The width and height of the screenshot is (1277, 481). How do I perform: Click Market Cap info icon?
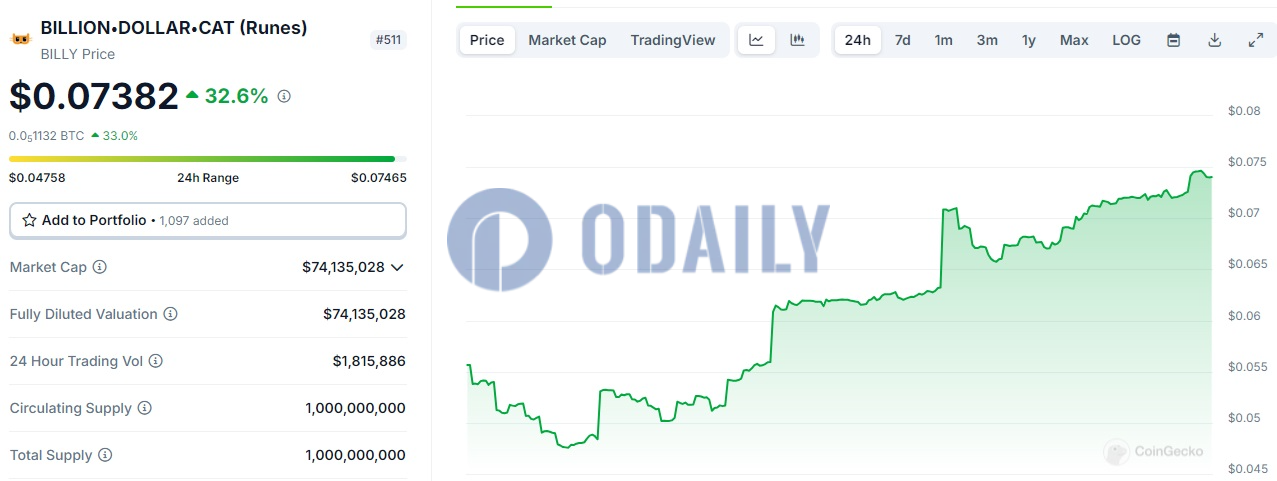click(100, 267)
